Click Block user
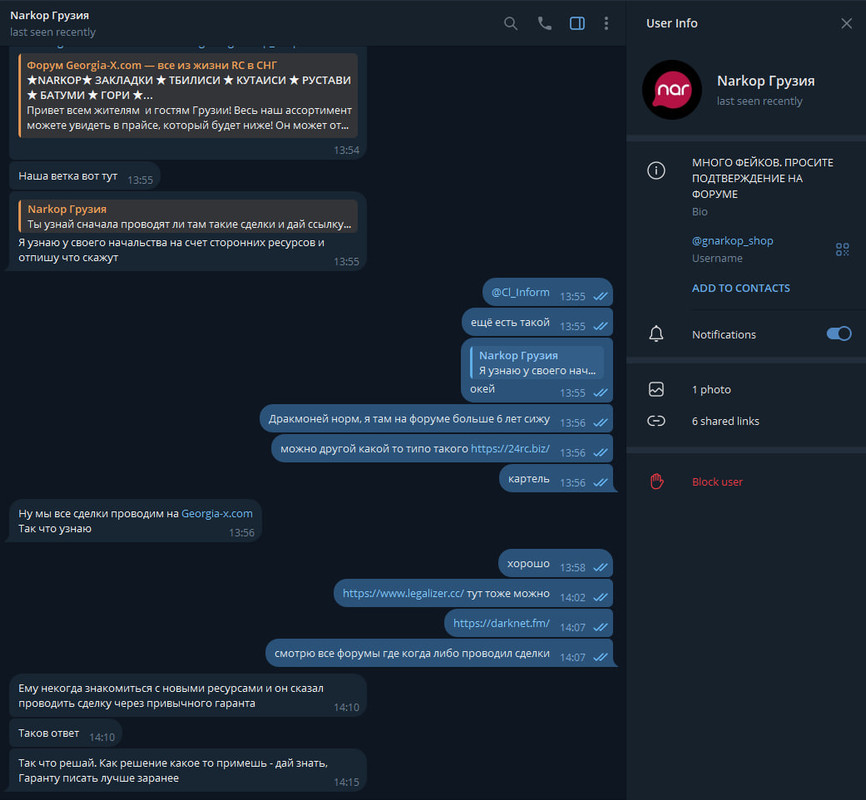The width and height of the screenshot is (866, 800). (x=717, y=482)
